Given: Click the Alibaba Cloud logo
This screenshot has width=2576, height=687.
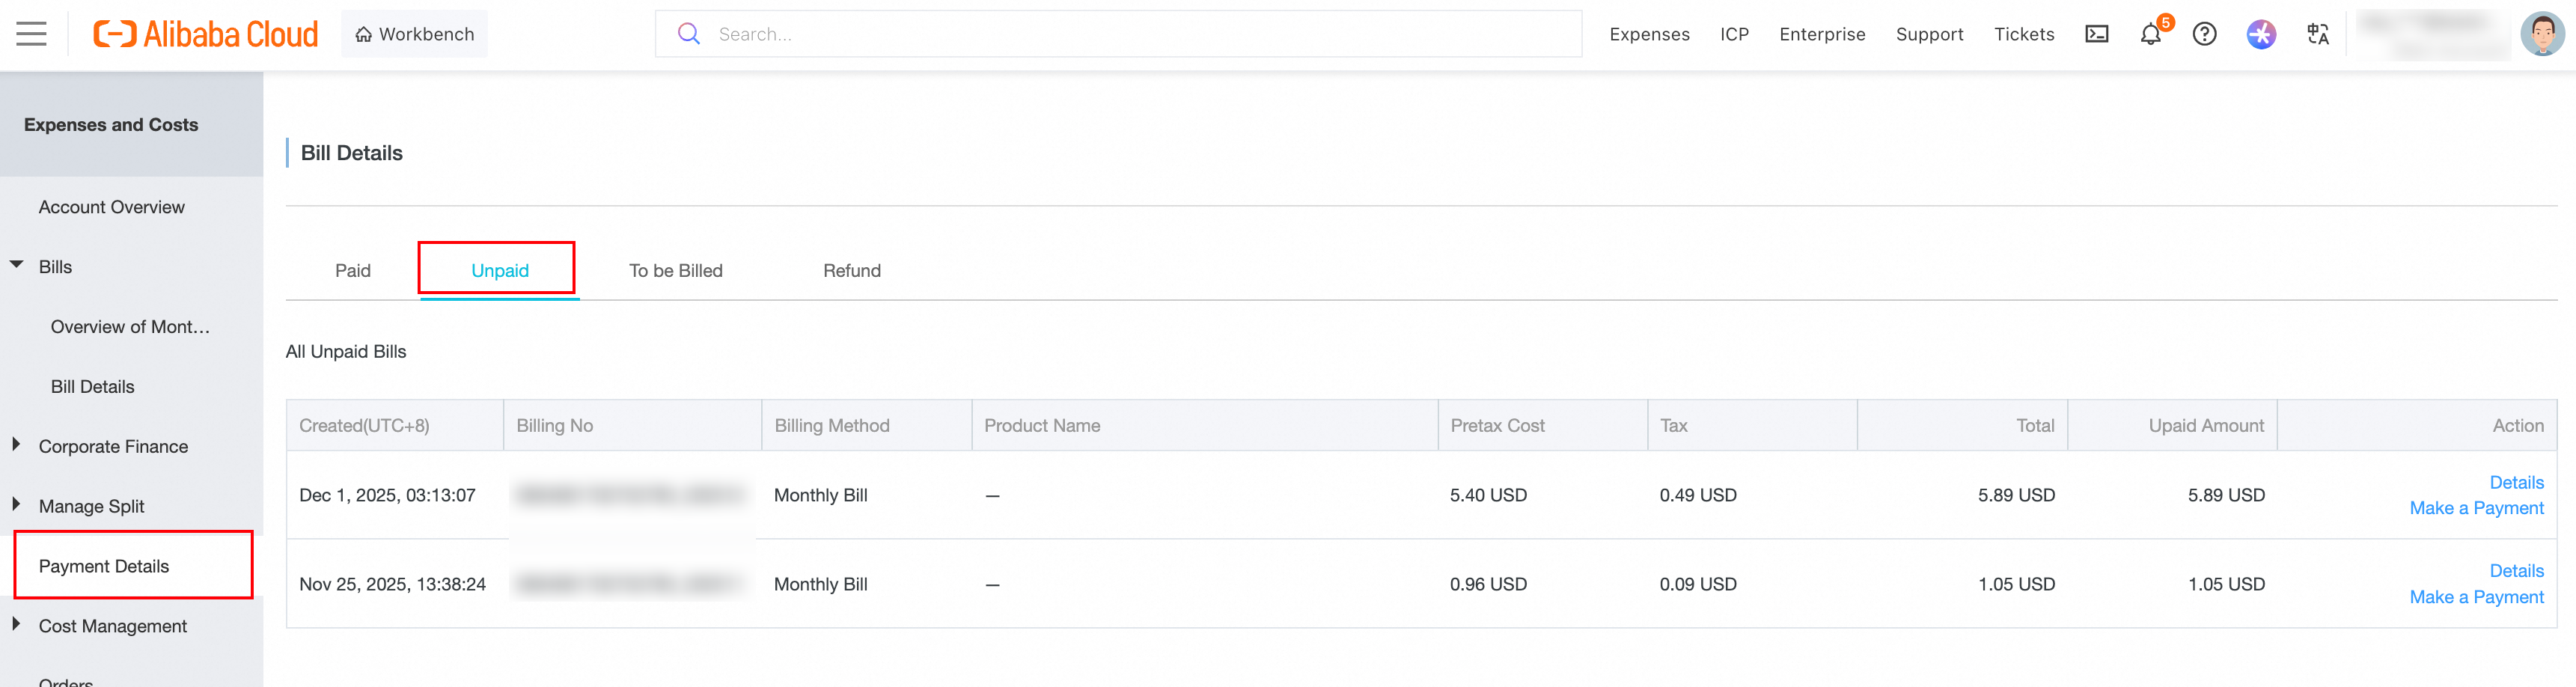Looking at the screenshot, I should coord(206,34).
